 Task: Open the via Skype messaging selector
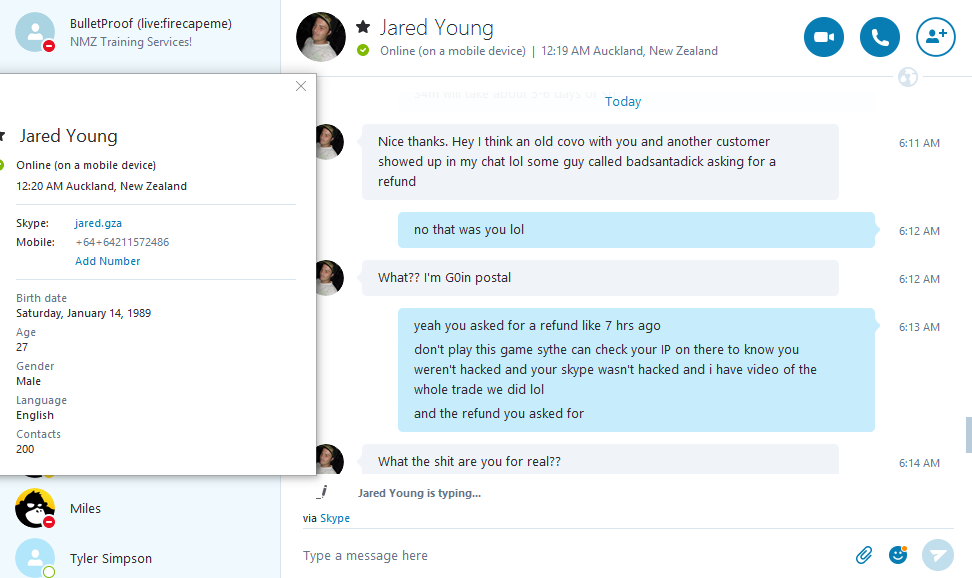pyautogui.click(x=334, y=518)
